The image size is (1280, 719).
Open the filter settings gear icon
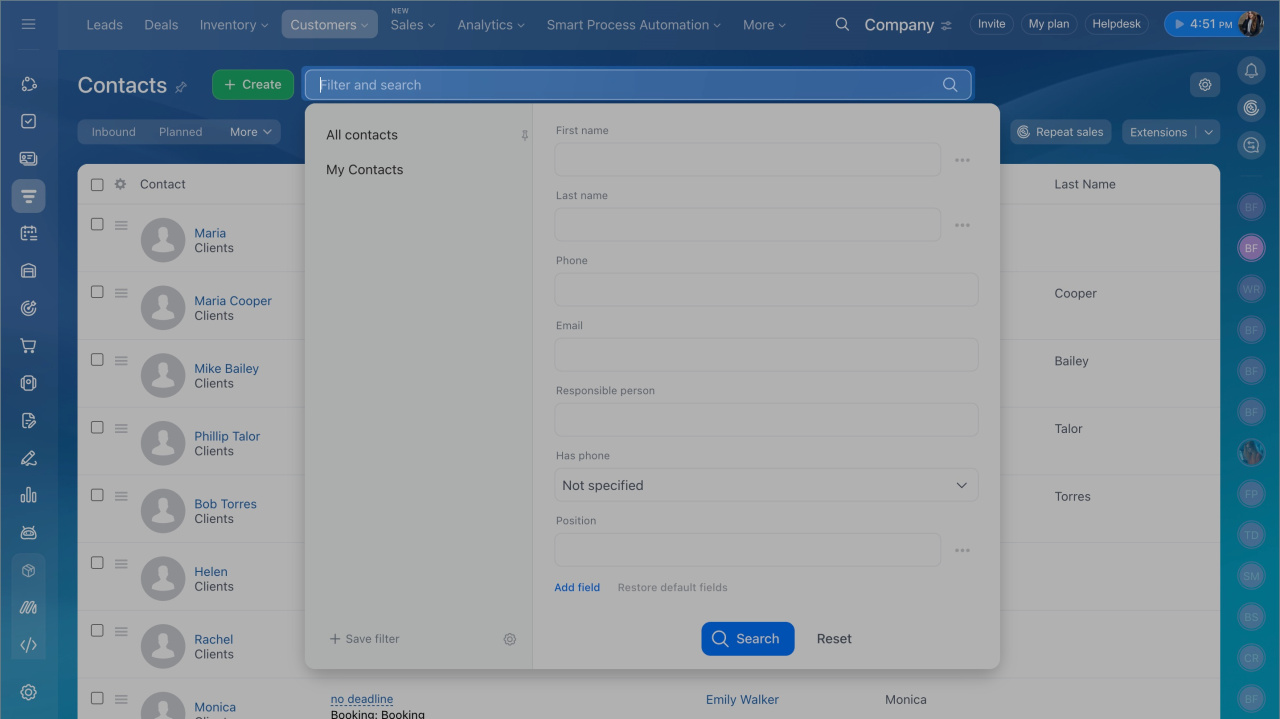(510, 639)
